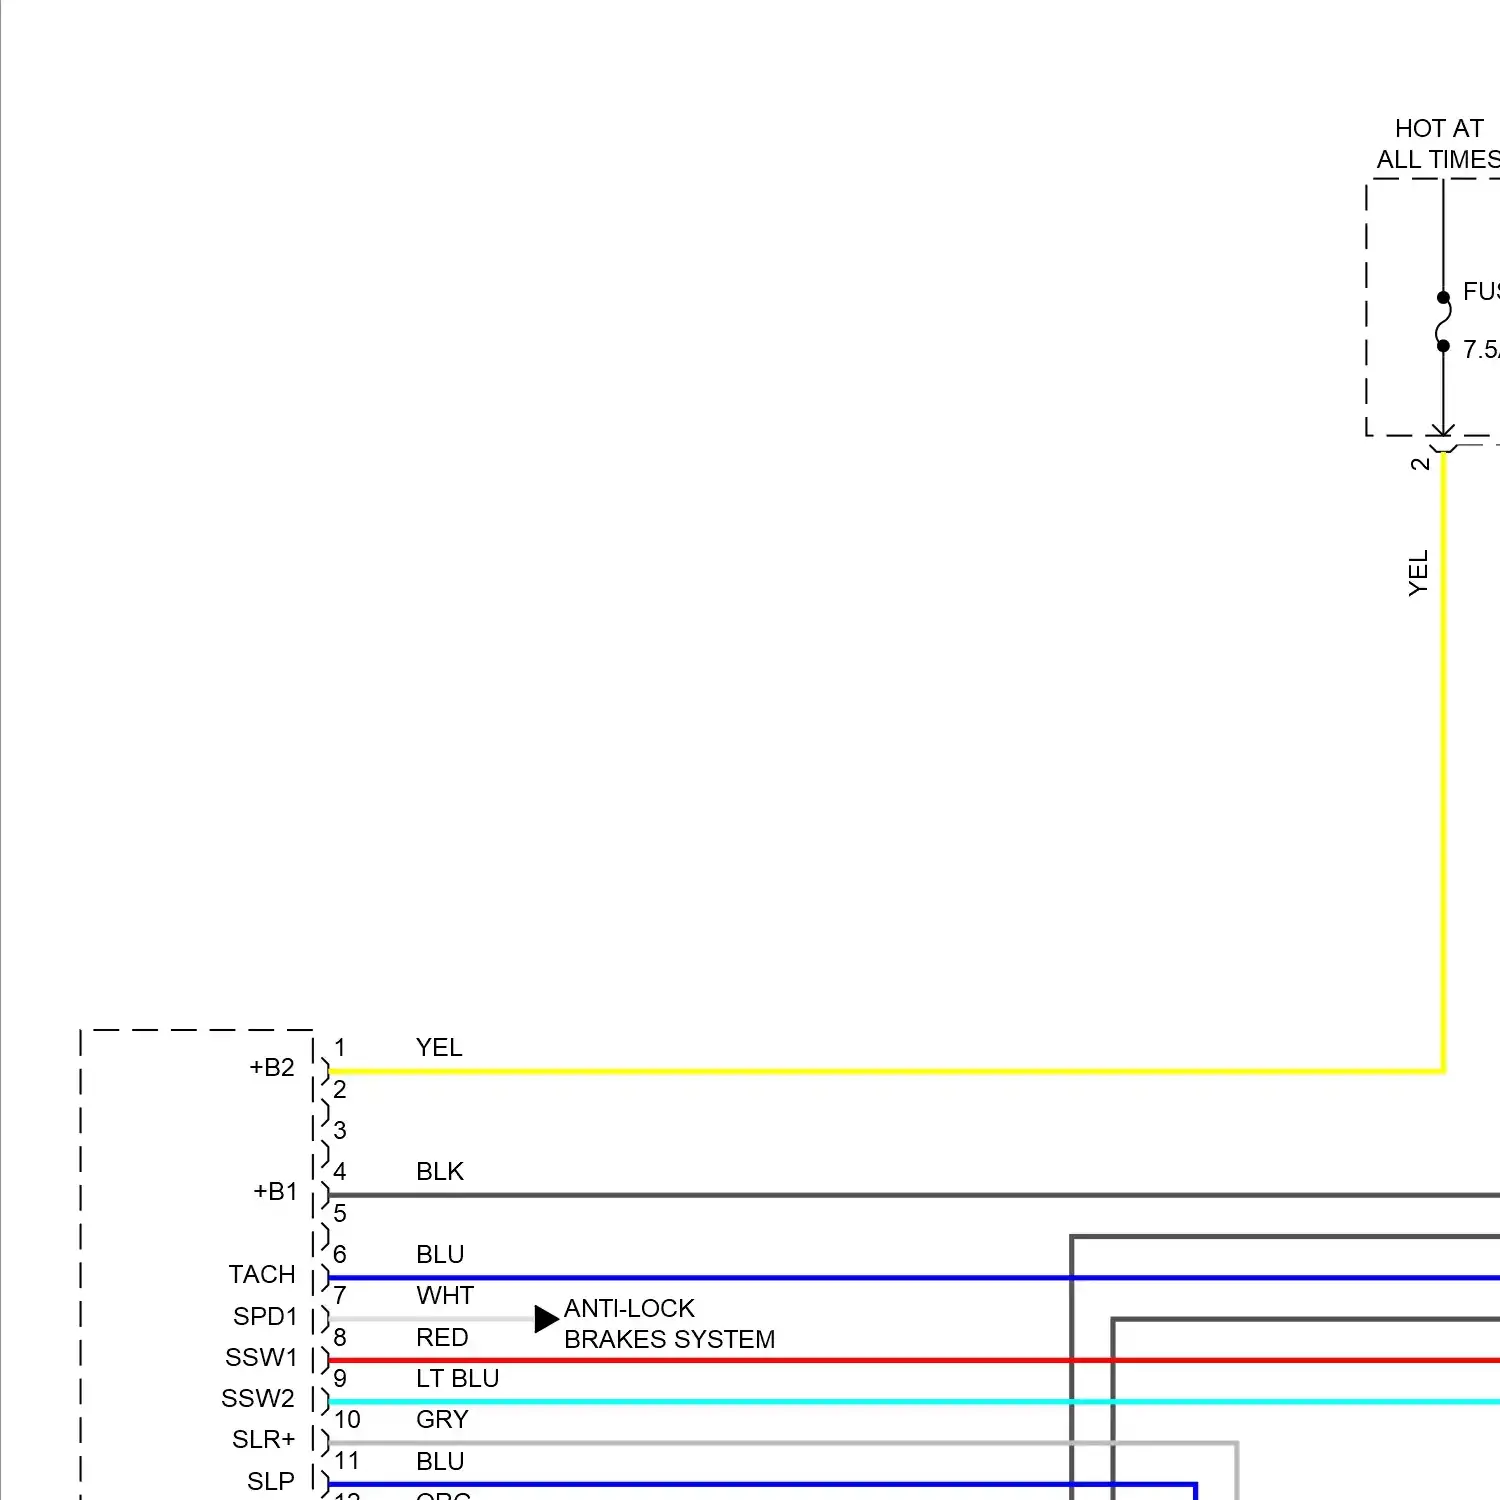The width and height of the screenshot is (1500, 1500).
Task: Click connector pin number "1"
Action: click(x=340, y=1047)
